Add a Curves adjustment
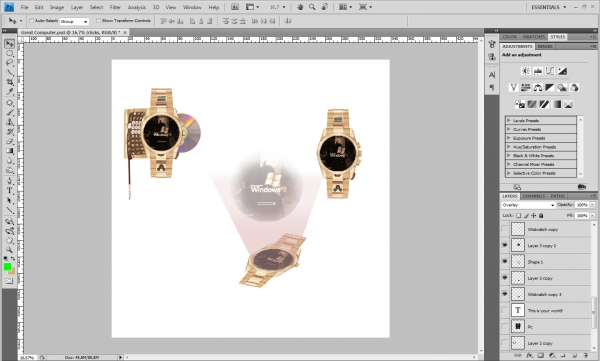 (x=550, y=71)
